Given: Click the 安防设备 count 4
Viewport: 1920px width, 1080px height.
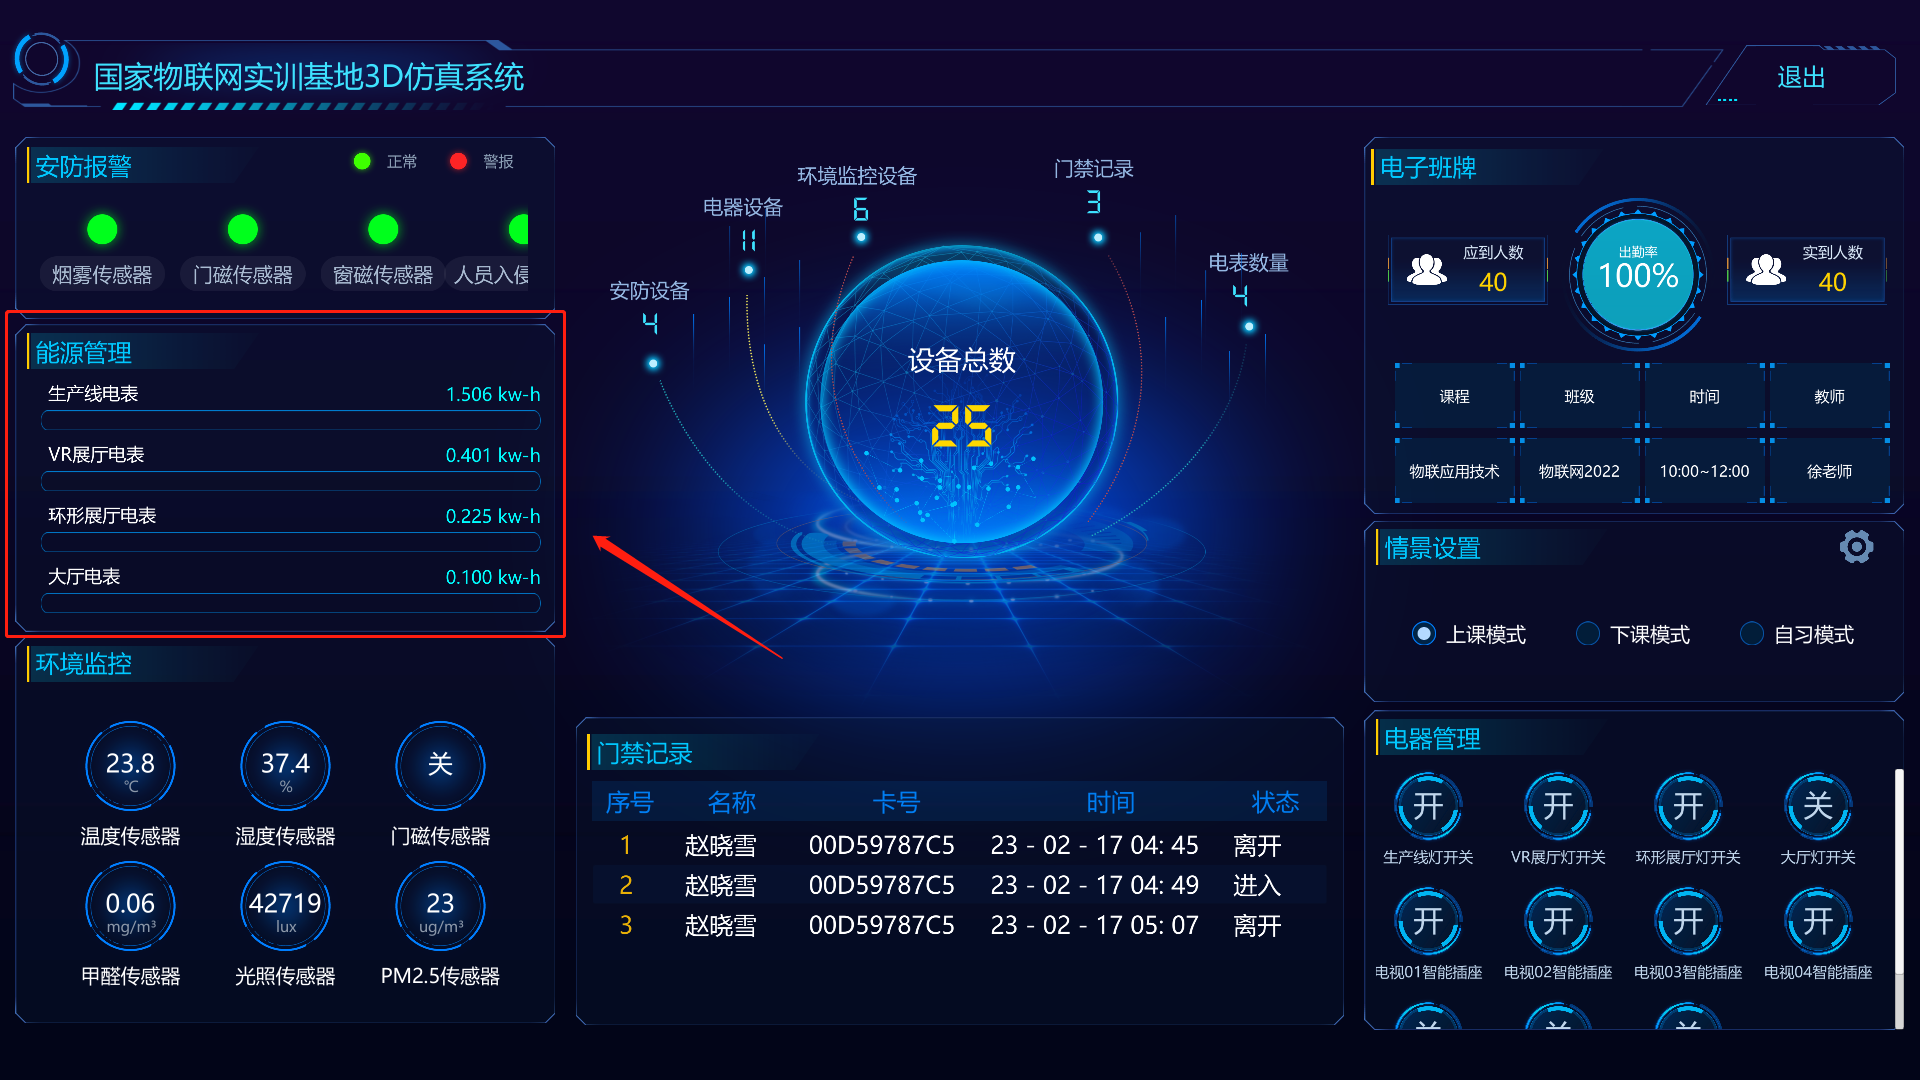Looking at the screenshot, I should tap(650, 323).
